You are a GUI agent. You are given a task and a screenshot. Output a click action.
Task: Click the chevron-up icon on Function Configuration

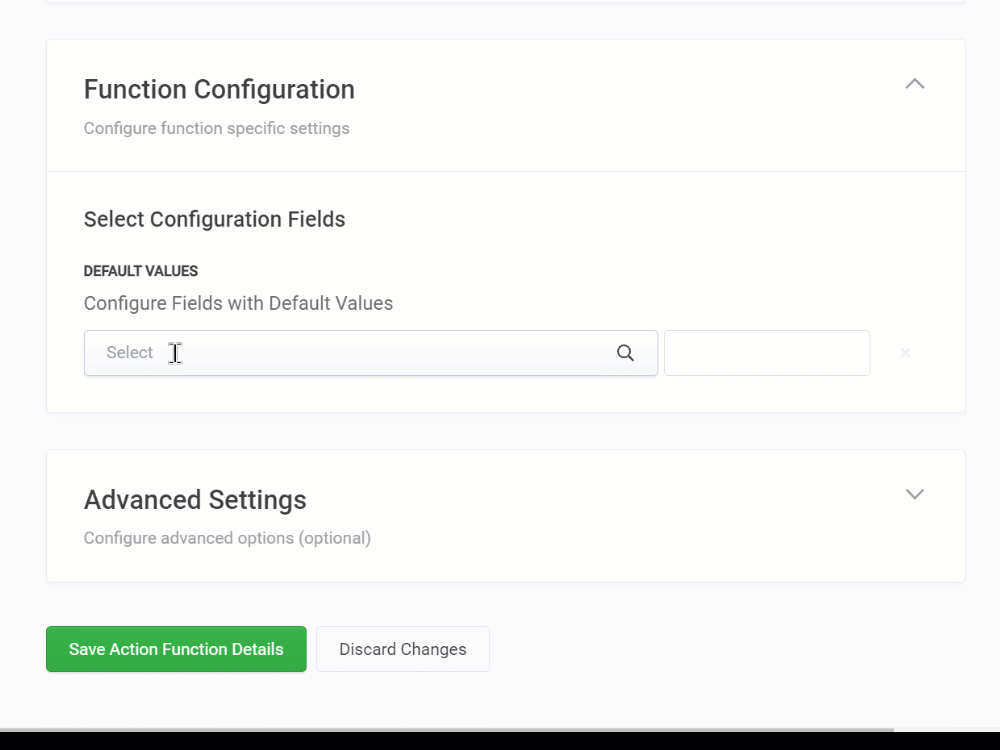pos(914,84)
